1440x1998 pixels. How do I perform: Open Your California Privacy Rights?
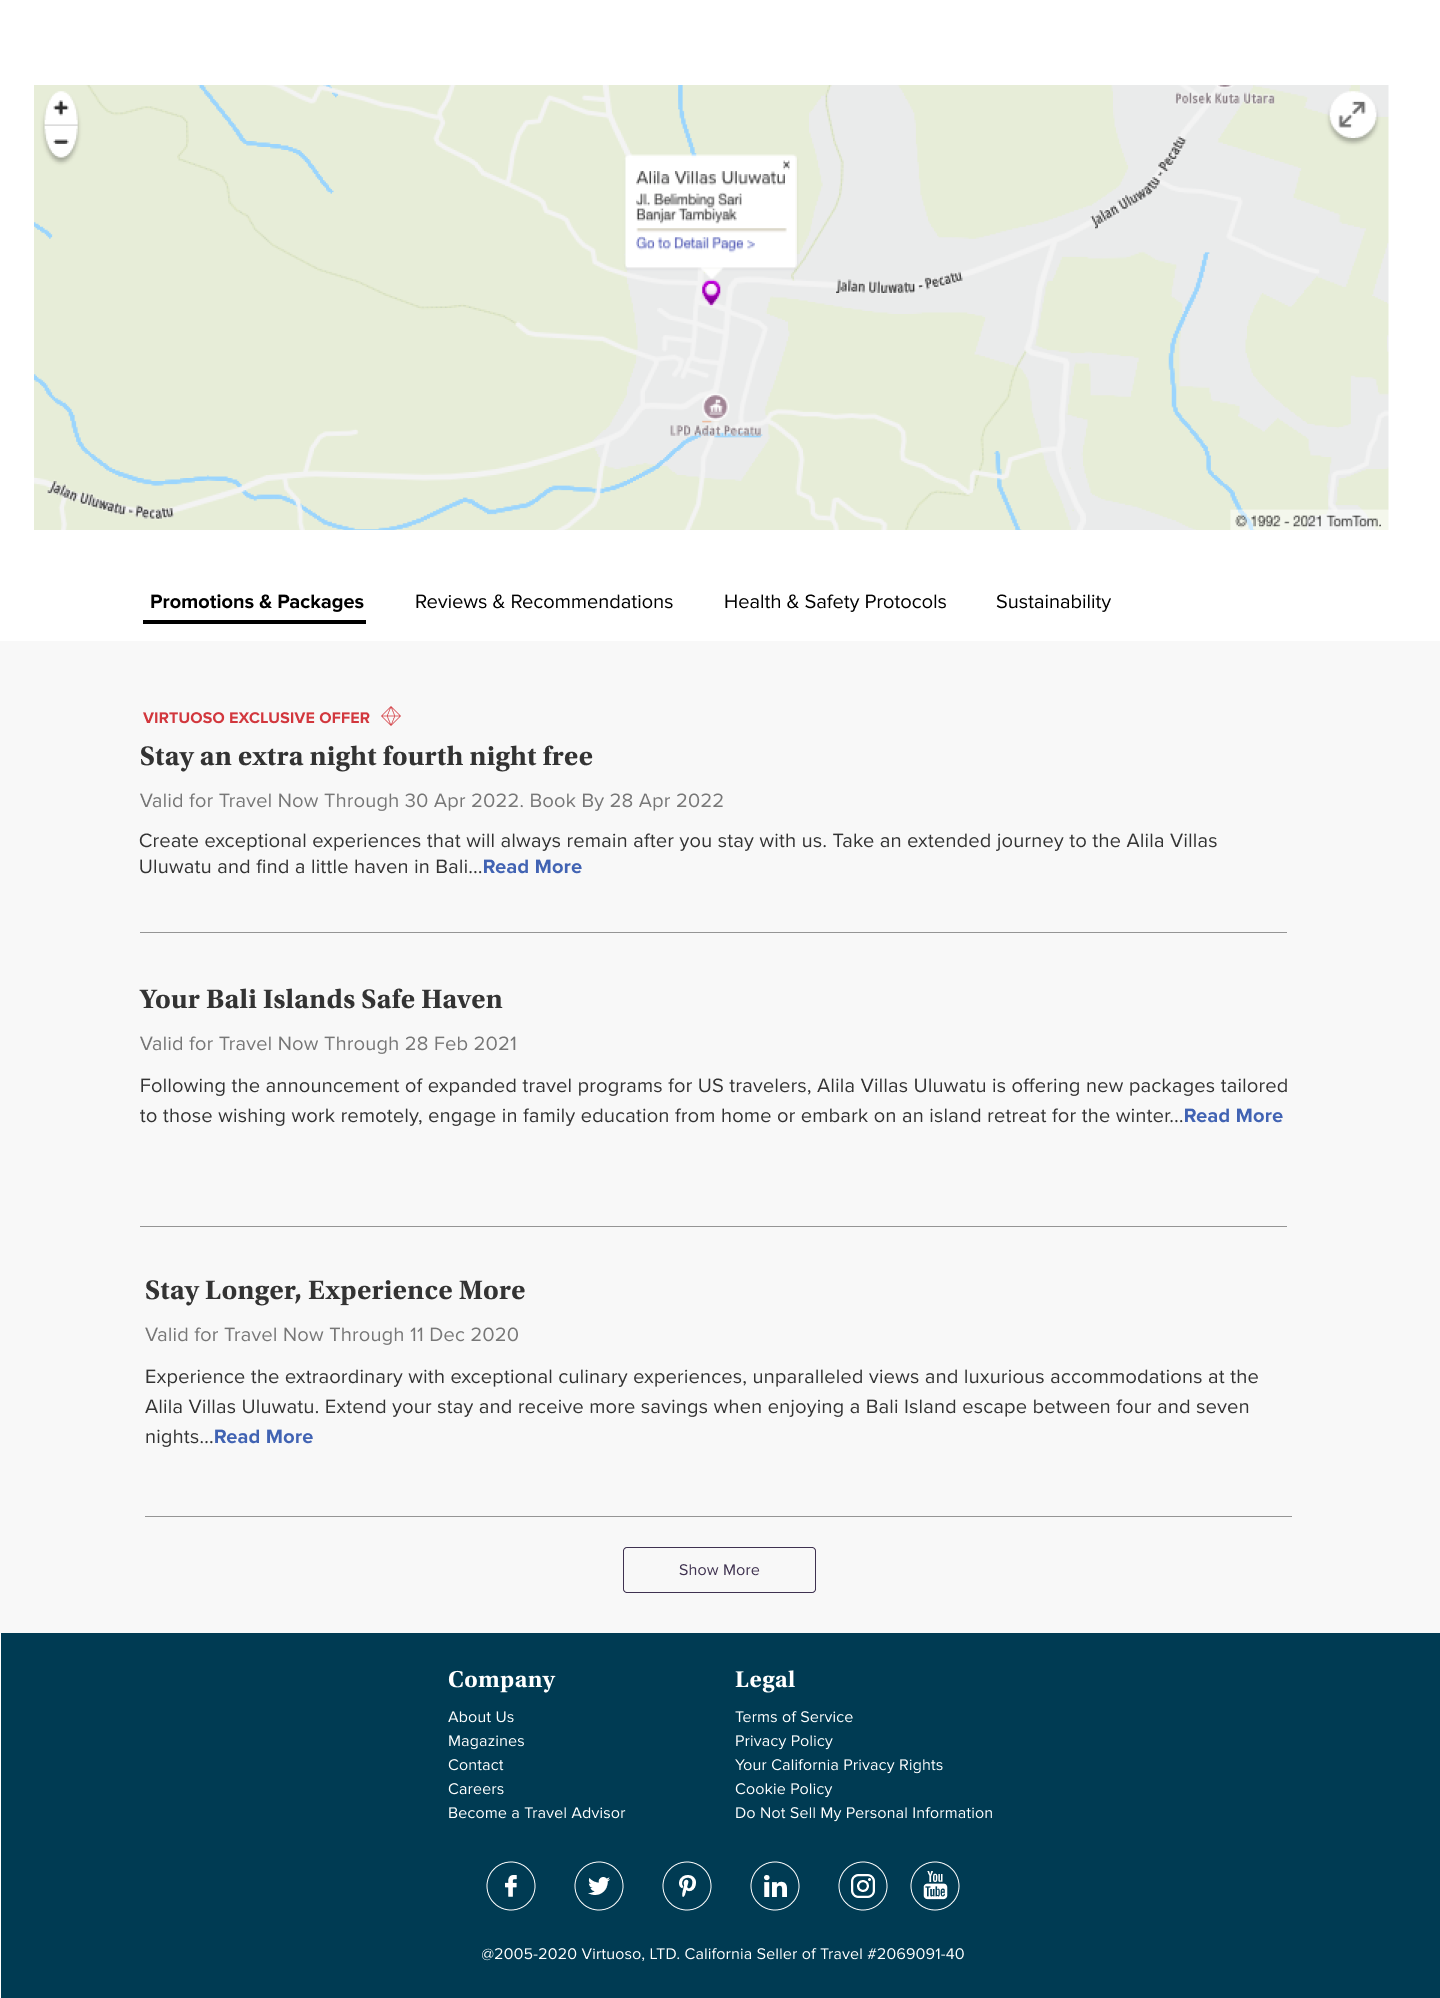839,1765
